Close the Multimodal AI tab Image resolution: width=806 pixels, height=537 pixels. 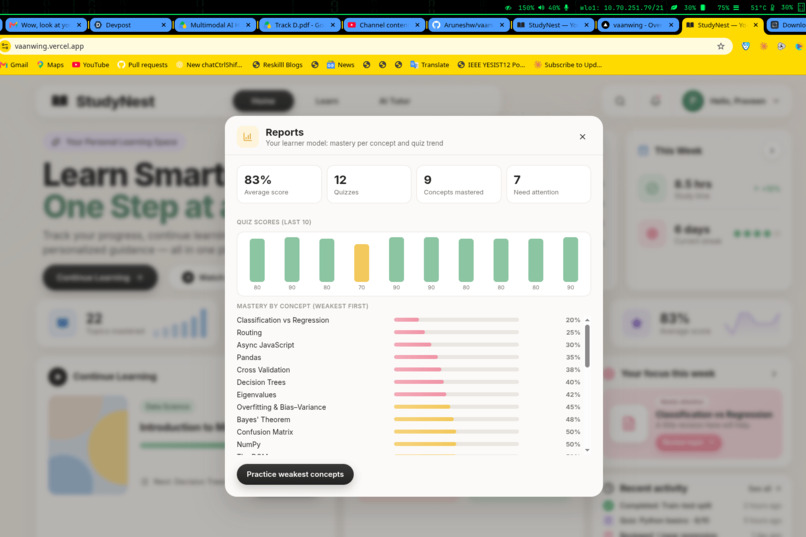[x=248, y=25]
